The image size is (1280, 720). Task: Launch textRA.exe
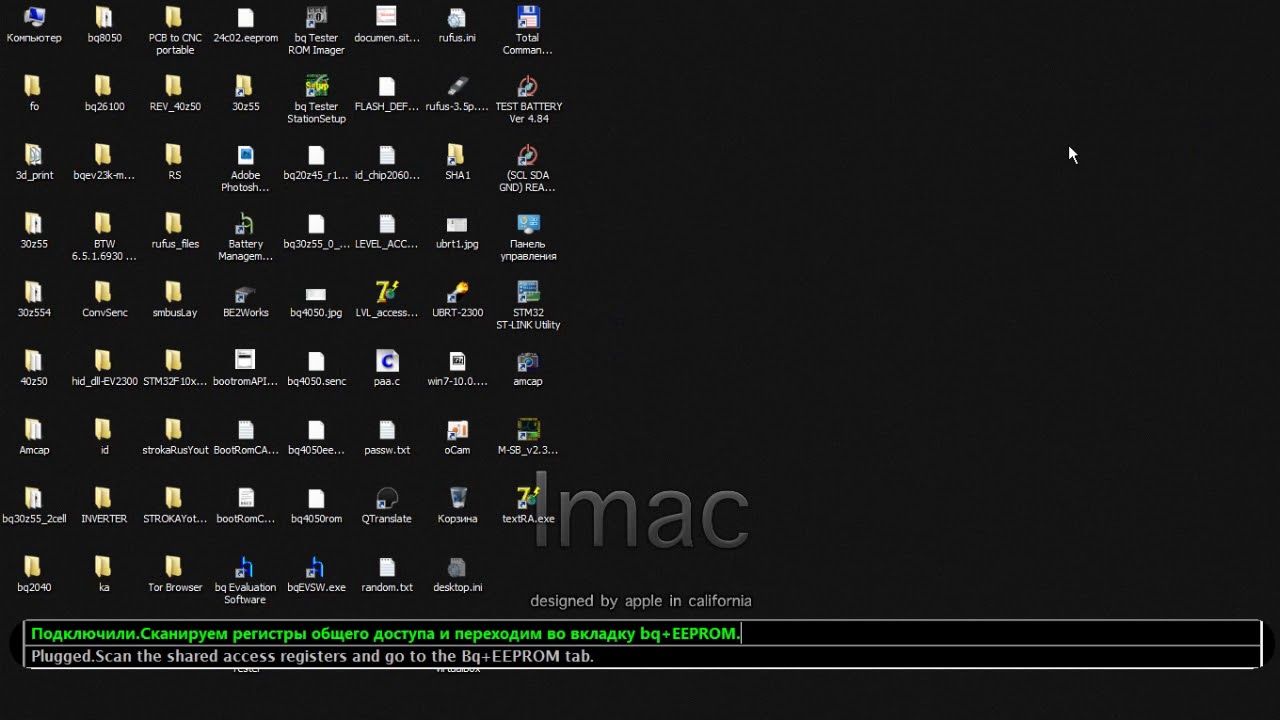(x=528, y=506)
